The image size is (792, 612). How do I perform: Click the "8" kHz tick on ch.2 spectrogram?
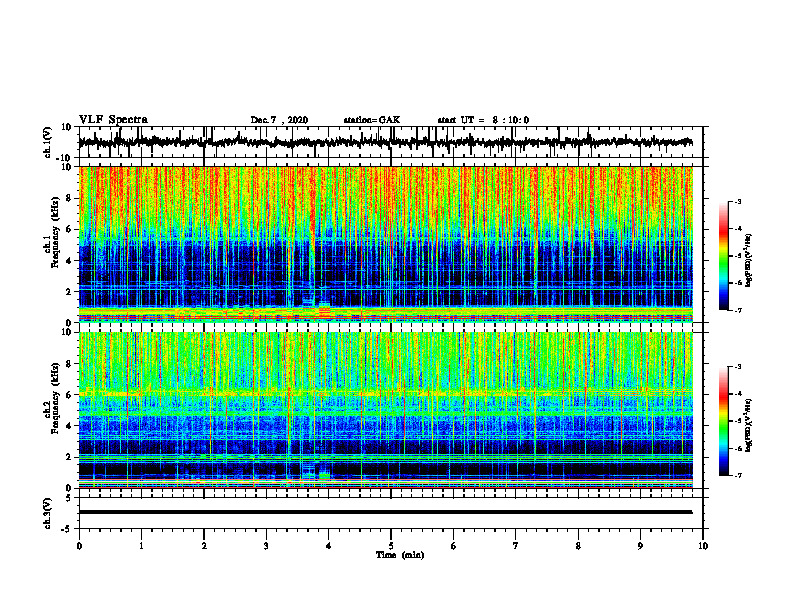(x=70, y=364)
